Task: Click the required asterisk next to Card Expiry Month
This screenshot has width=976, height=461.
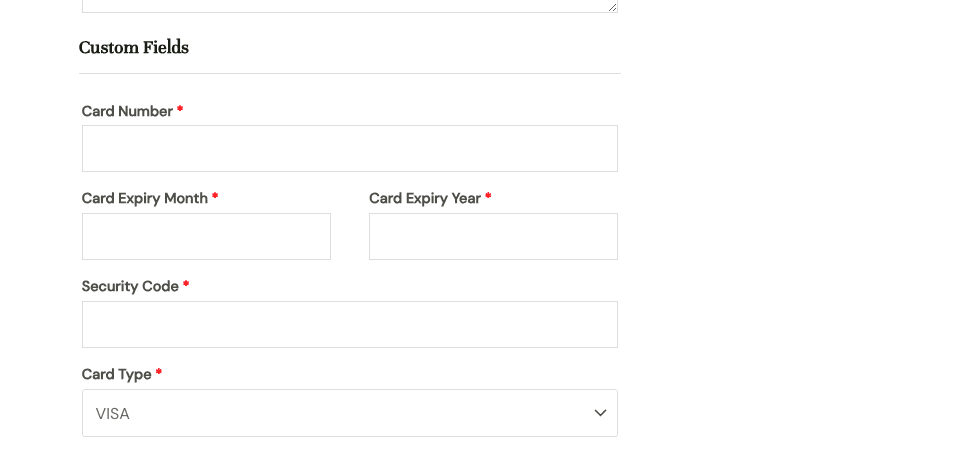Action: [x=215, y=197]
